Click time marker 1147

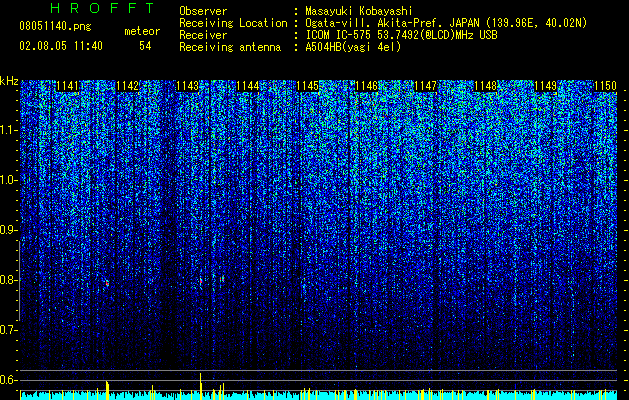click(425, 86)
